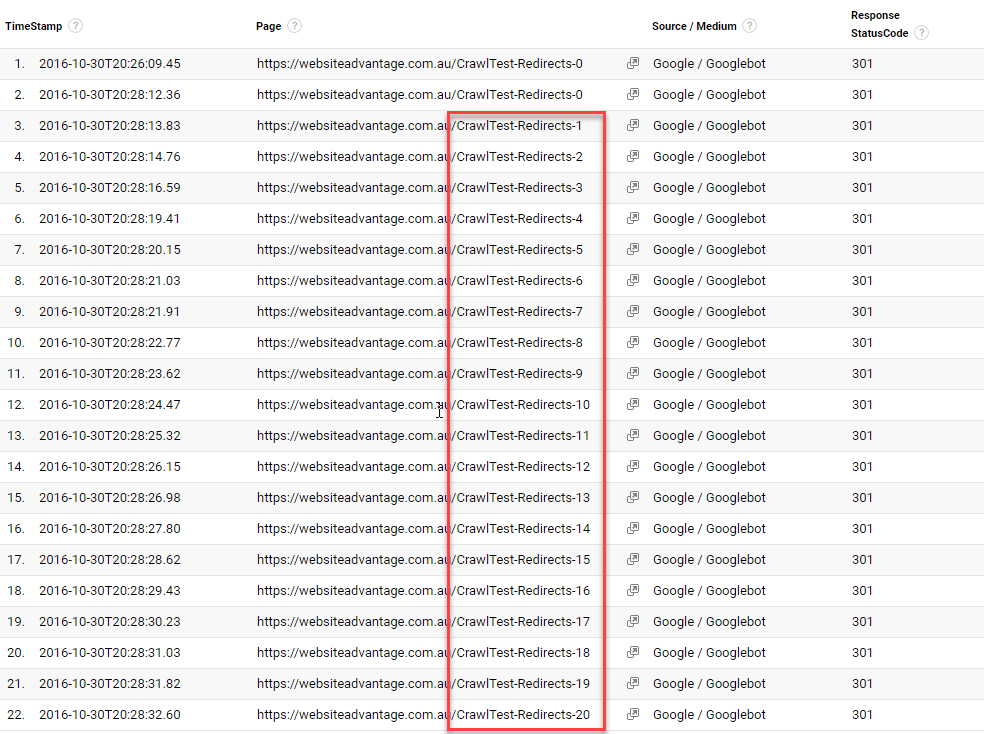Open external link icon for CrawlTest-Redirects-18
This screenshot has height=734, width=984.
[633, 652]
